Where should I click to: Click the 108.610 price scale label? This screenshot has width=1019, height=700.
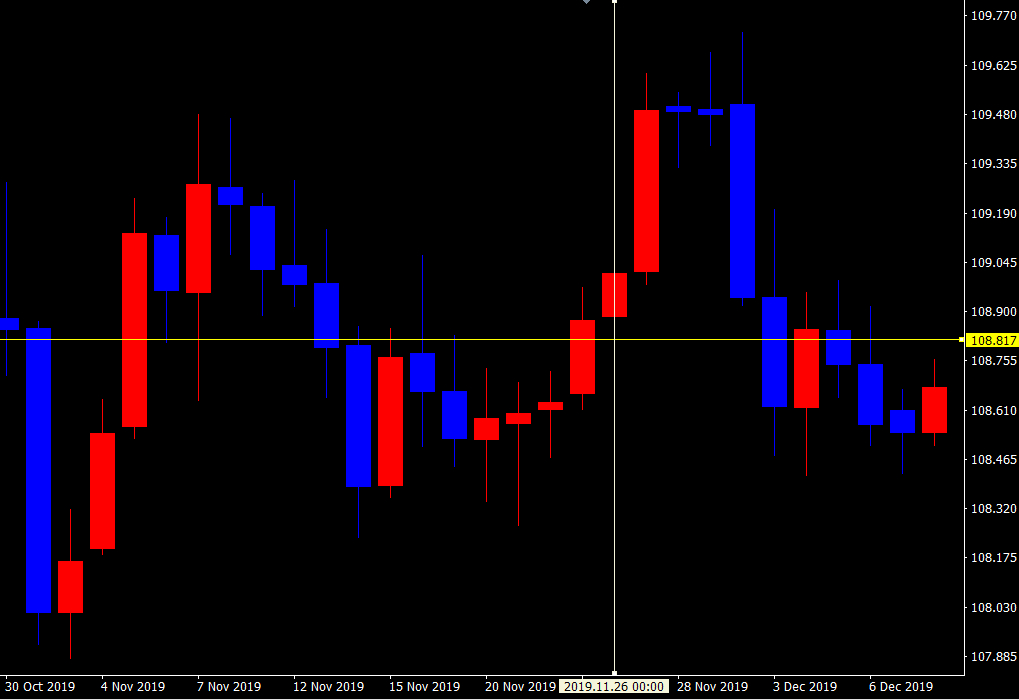click(x=993, y=410)
